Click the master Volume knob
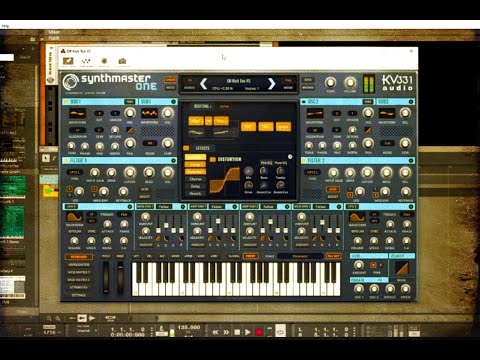The height and width of the screenshot is (360, 480). point(350,82)
